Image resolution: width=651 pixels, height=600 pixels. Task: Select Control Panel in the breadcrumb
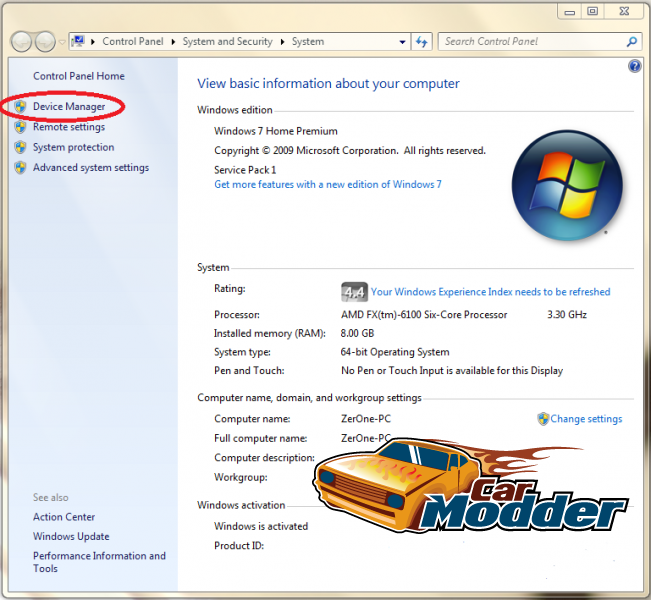(x=133, y=42)
